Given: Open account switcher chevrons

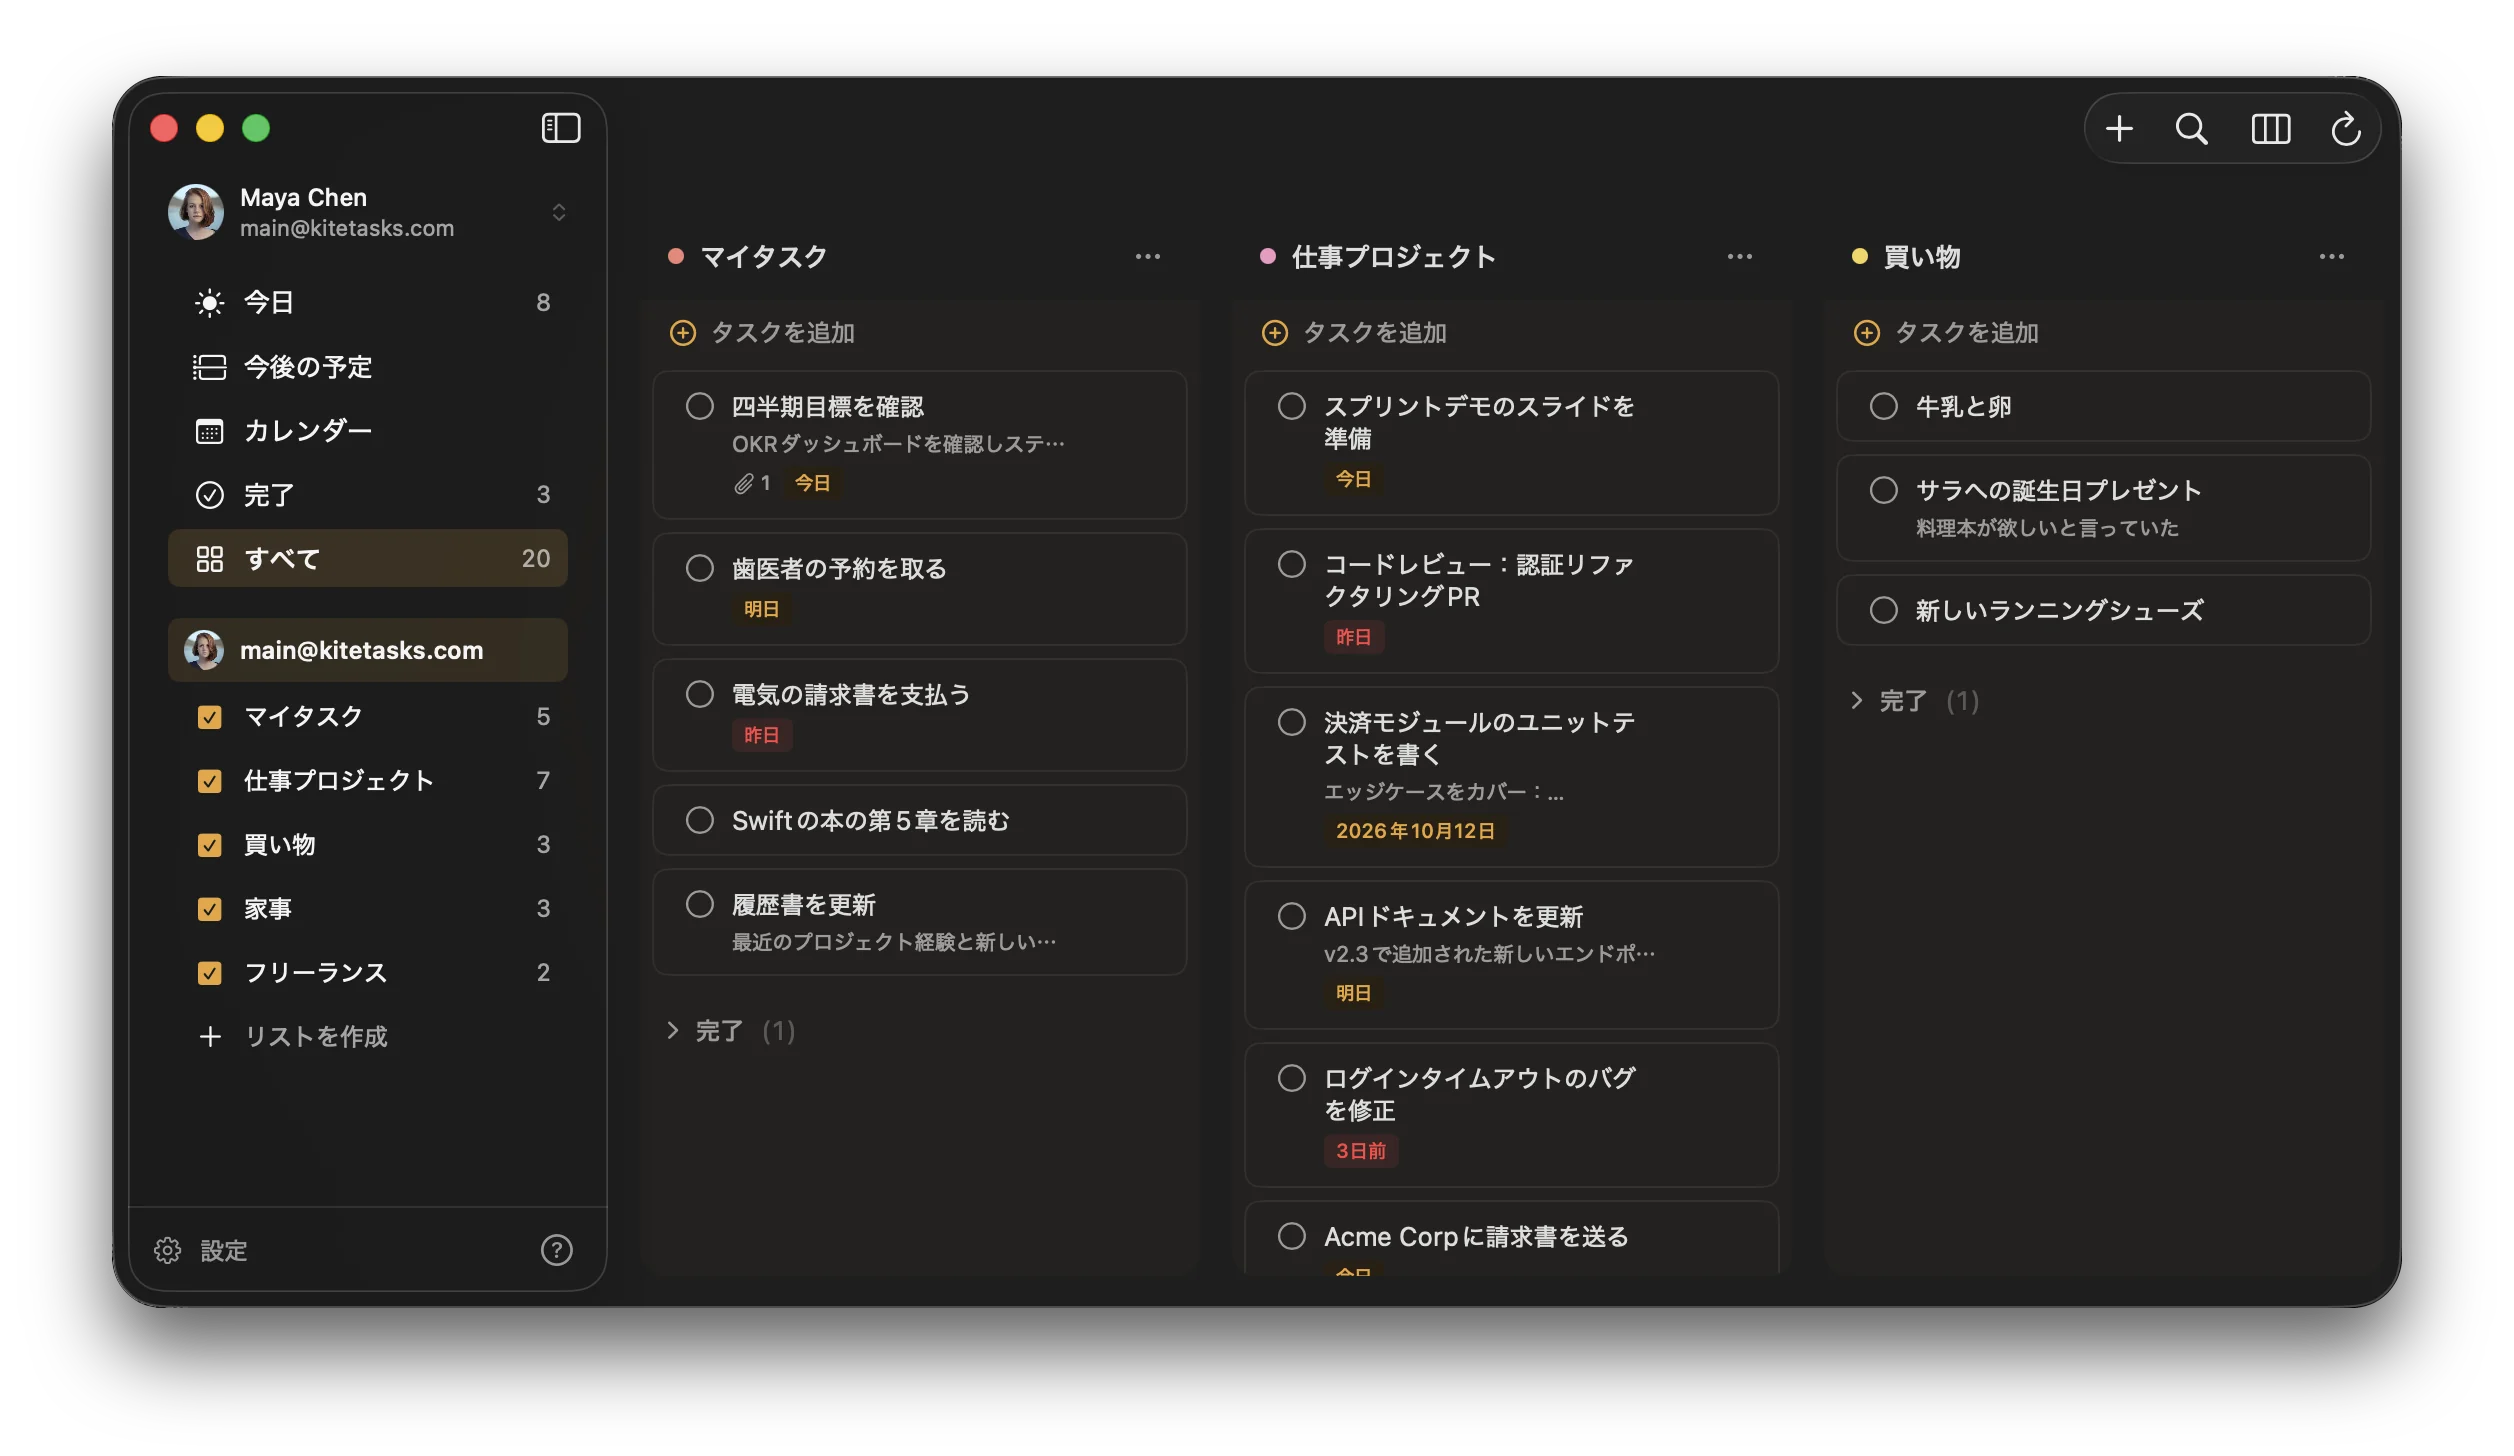Looking at the screenshot, I should [559, 211].
